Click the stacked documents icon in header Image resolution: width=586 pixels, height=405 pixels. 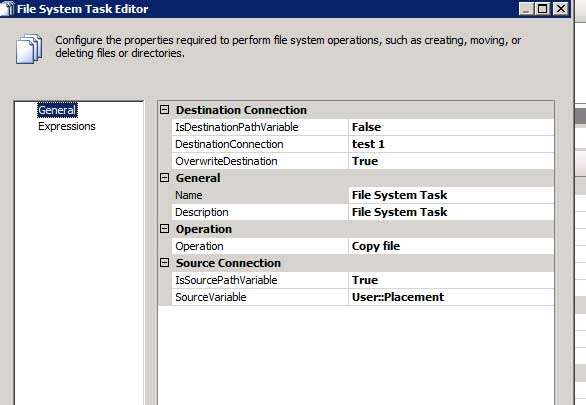pyautogui.click(x=29, y=49)
